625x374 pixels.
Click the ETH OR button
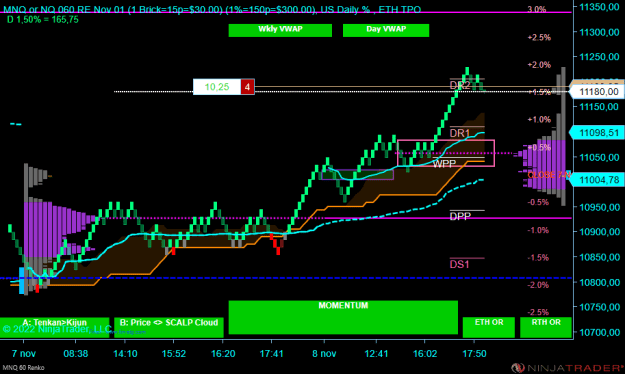pyautogui.click(x=489, y=327)
